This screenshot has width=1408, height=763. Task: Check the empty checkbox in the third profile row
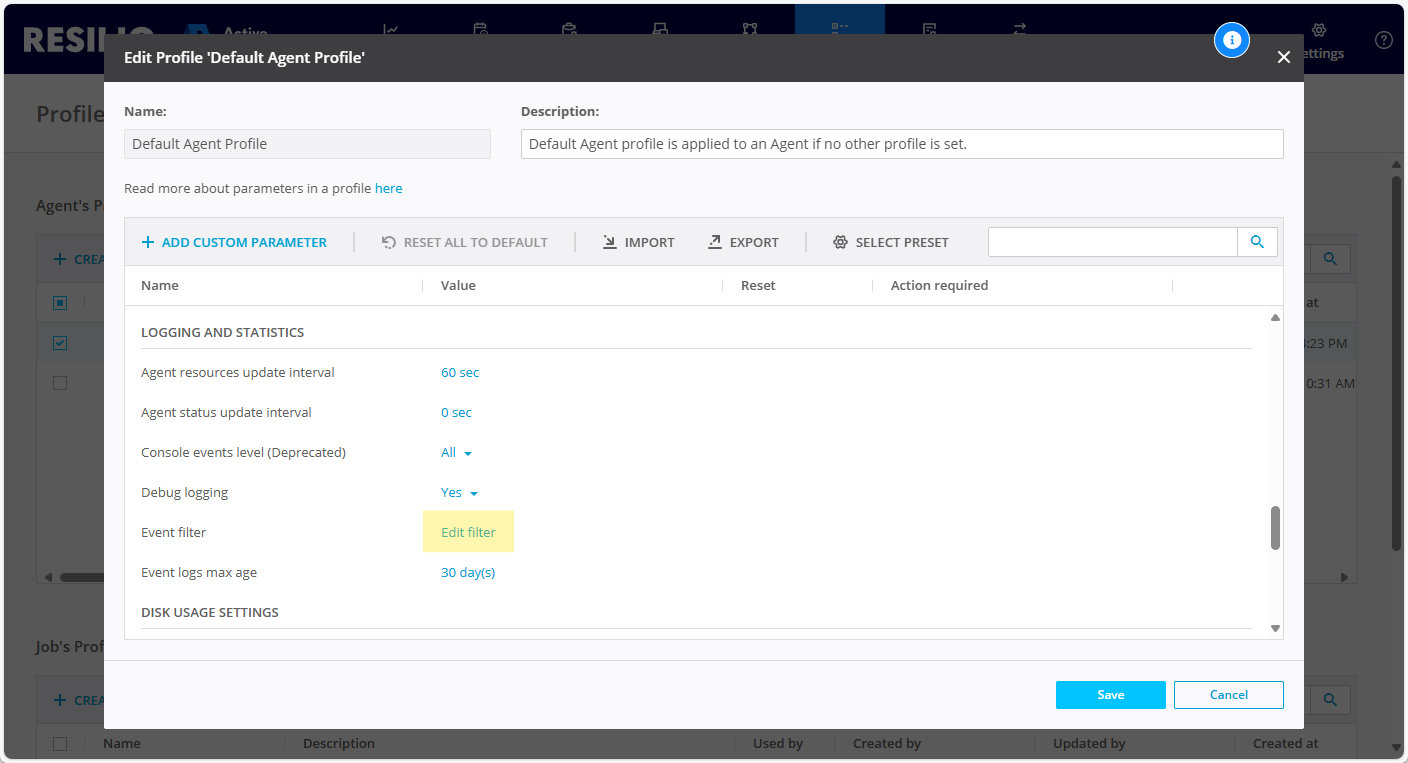pyautogui.click(x=59, y=382)
